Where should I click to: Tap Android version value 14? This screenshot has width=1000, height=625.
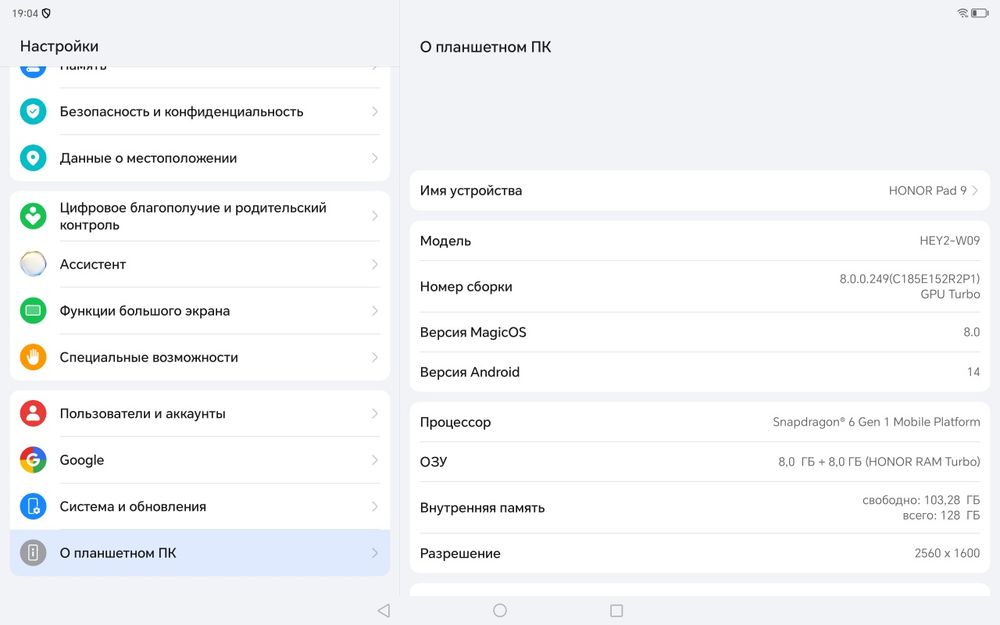(x=973, y=372)
